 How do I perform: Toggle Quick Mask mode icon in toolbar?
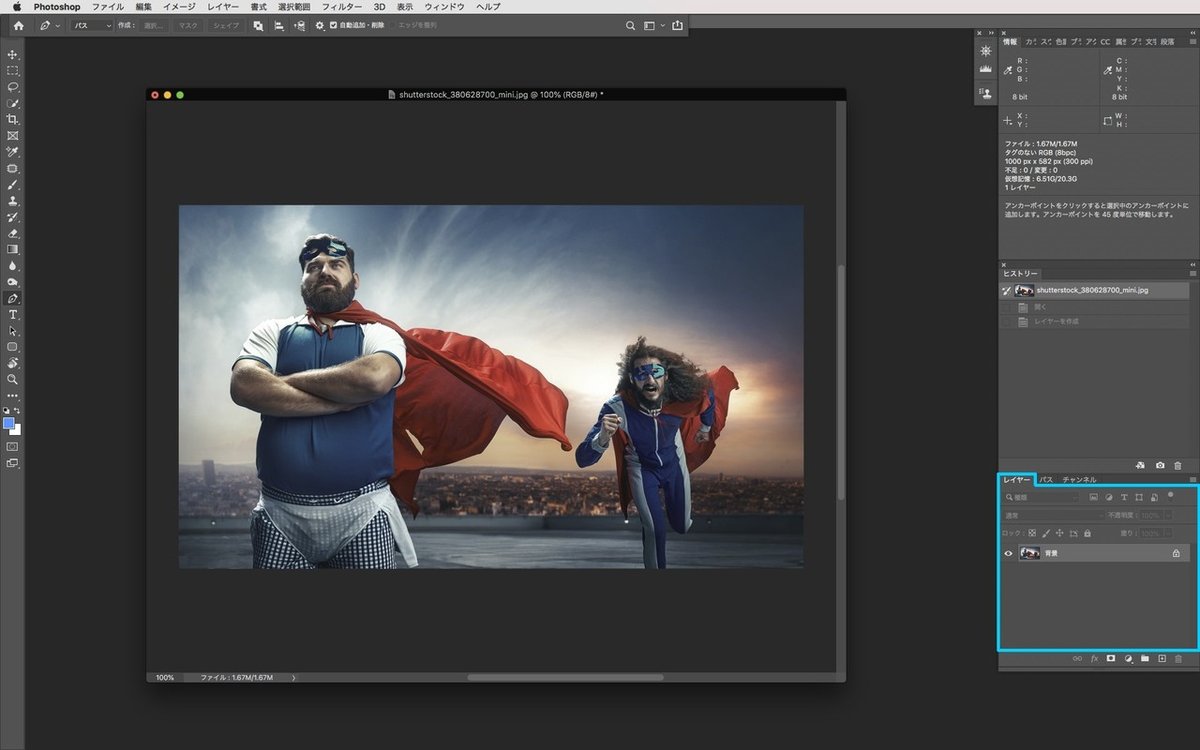pyautogui.click(x=13, y=446)
